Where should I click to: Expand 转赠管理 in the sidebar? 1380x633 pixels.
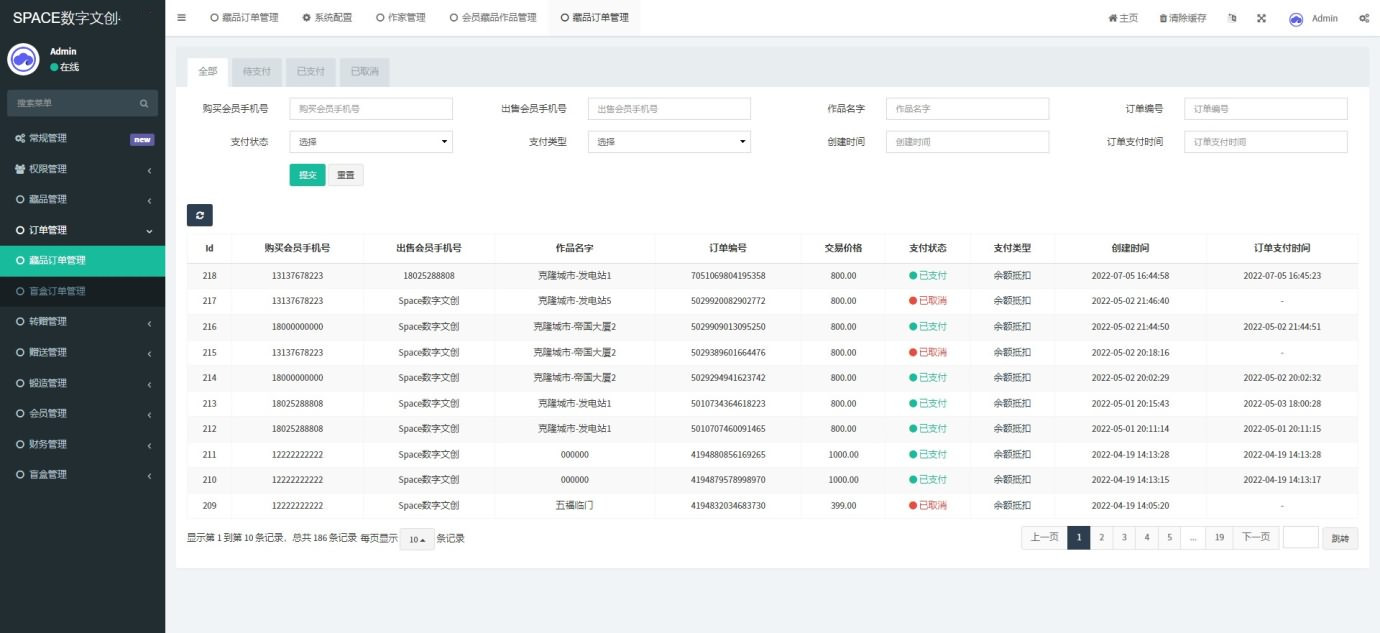(x=82, y=322)
